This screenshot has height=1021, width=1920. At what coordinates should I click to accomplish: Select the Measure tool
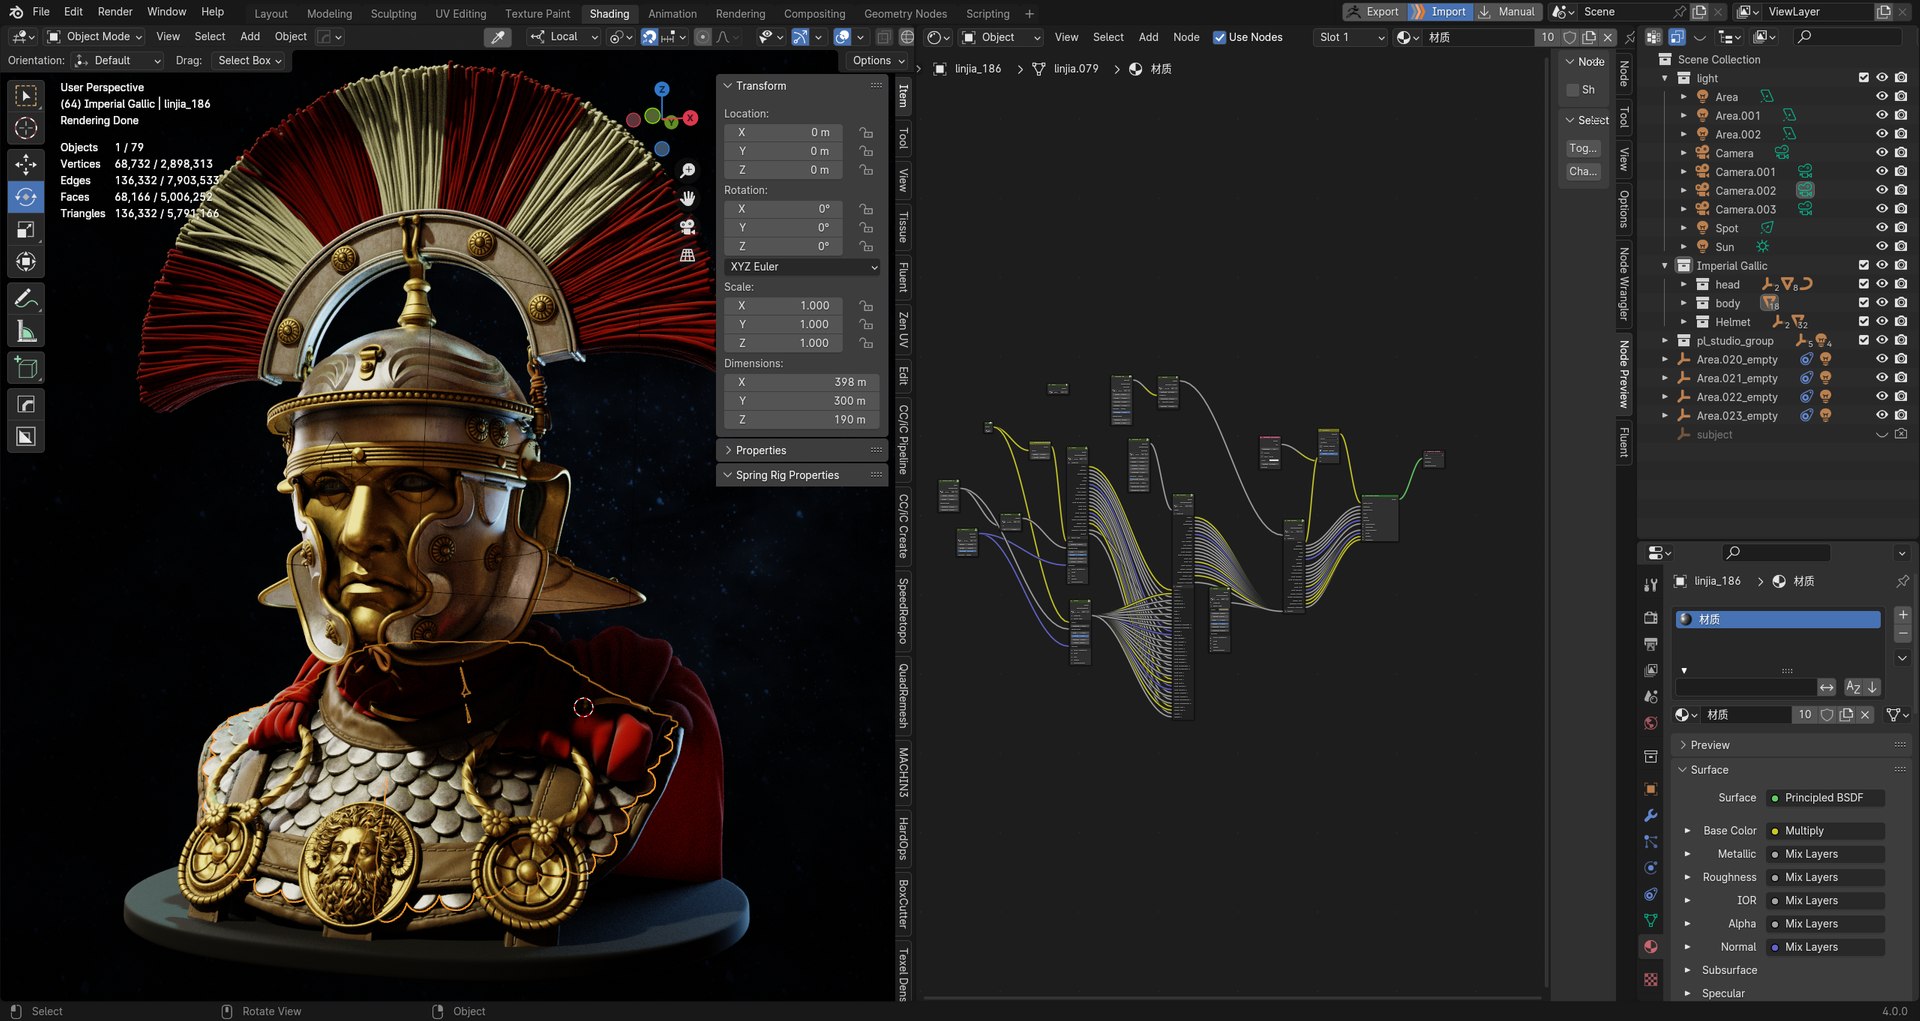tap(27, 332)
